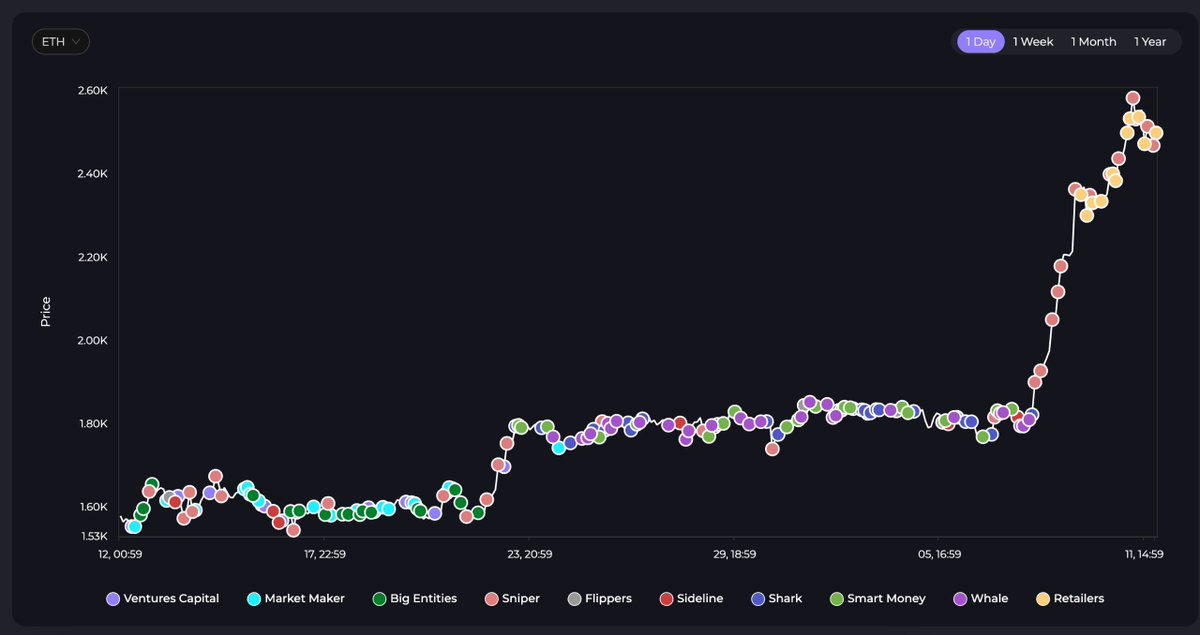Click the Whale legend purple dot
1200x635 pixels.
pos(961,599)
